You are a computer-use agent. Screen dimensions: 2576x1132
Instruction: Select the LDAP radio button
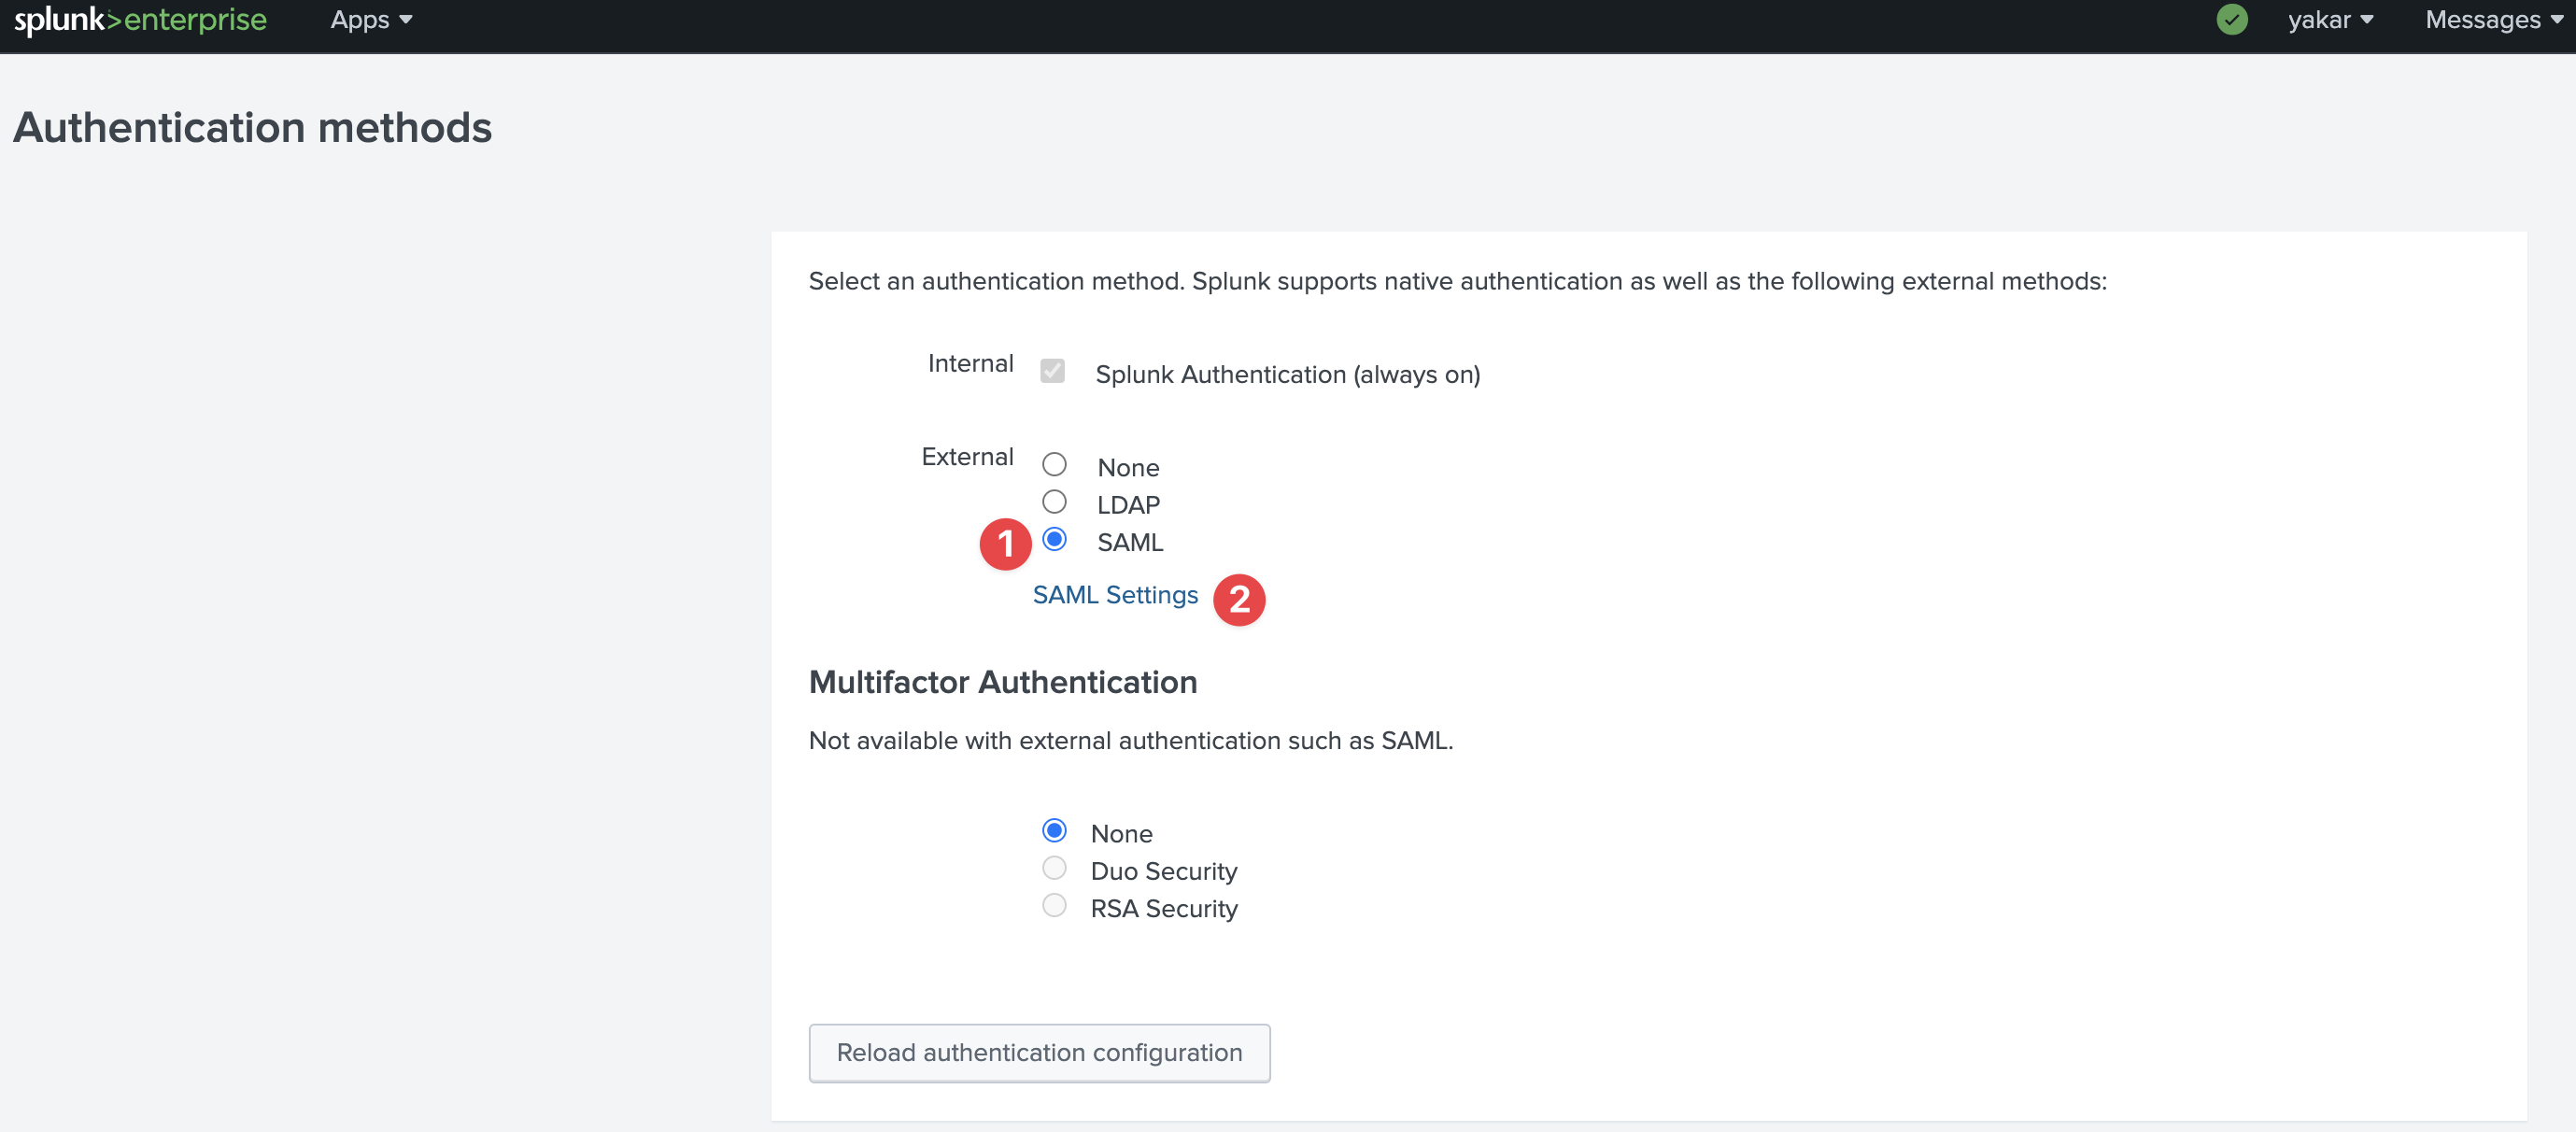click(x=1054, y=502)
